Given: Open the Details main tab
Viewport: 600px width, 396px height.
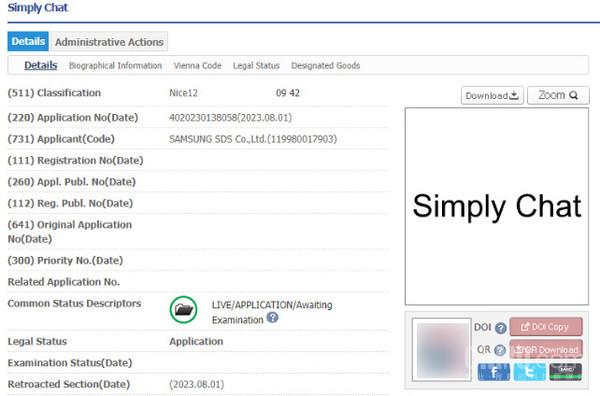Looking at the screenshot, I should click(x=28, y=41).
